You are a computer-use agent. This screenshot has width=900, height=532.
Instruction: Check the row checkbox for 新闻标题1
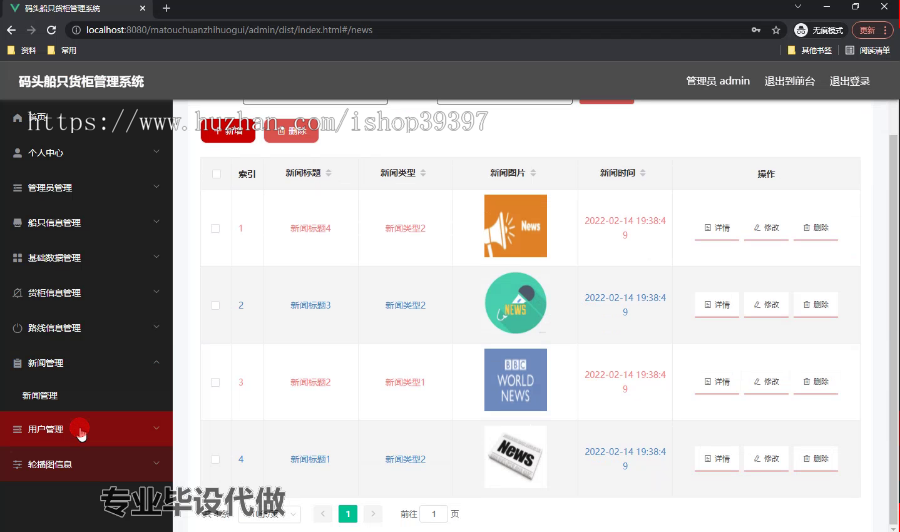(215, 459)
